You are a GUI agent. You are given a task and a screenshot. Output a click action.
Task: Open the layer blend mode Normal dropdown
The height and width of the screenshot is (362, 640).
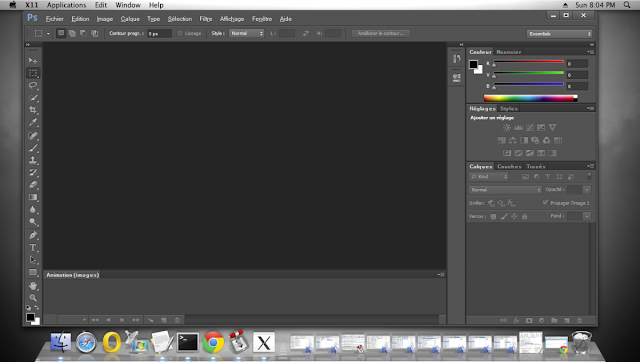click(x=505, y=190)
